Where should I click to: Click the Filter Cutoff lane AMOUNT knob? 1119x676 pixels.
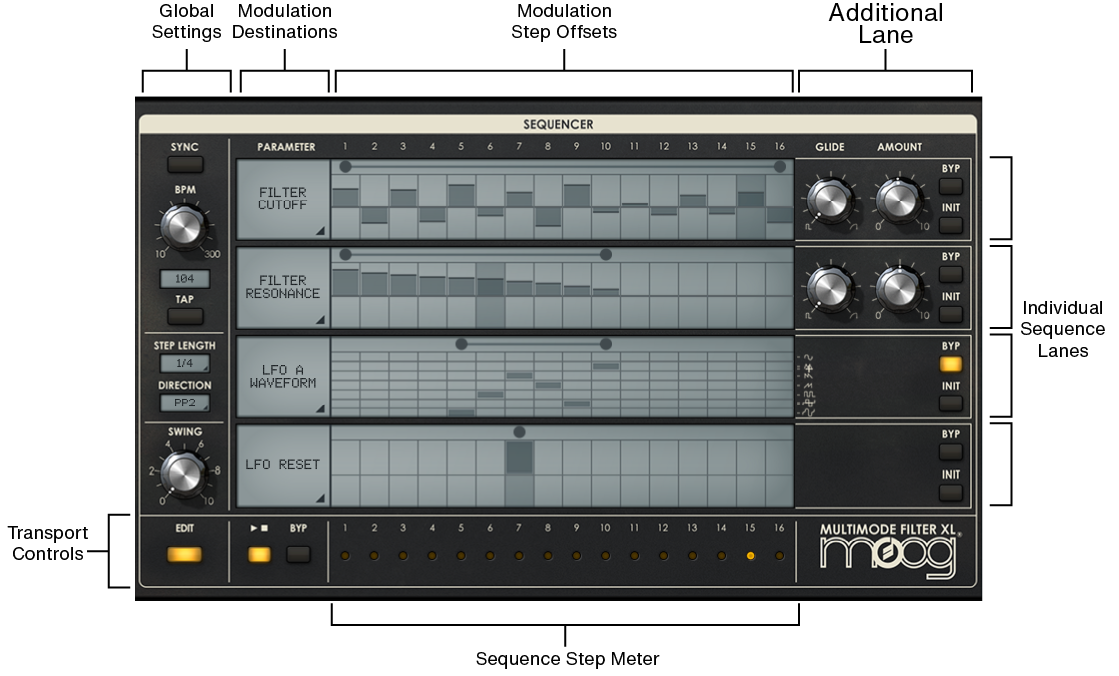tap(899, 199)
